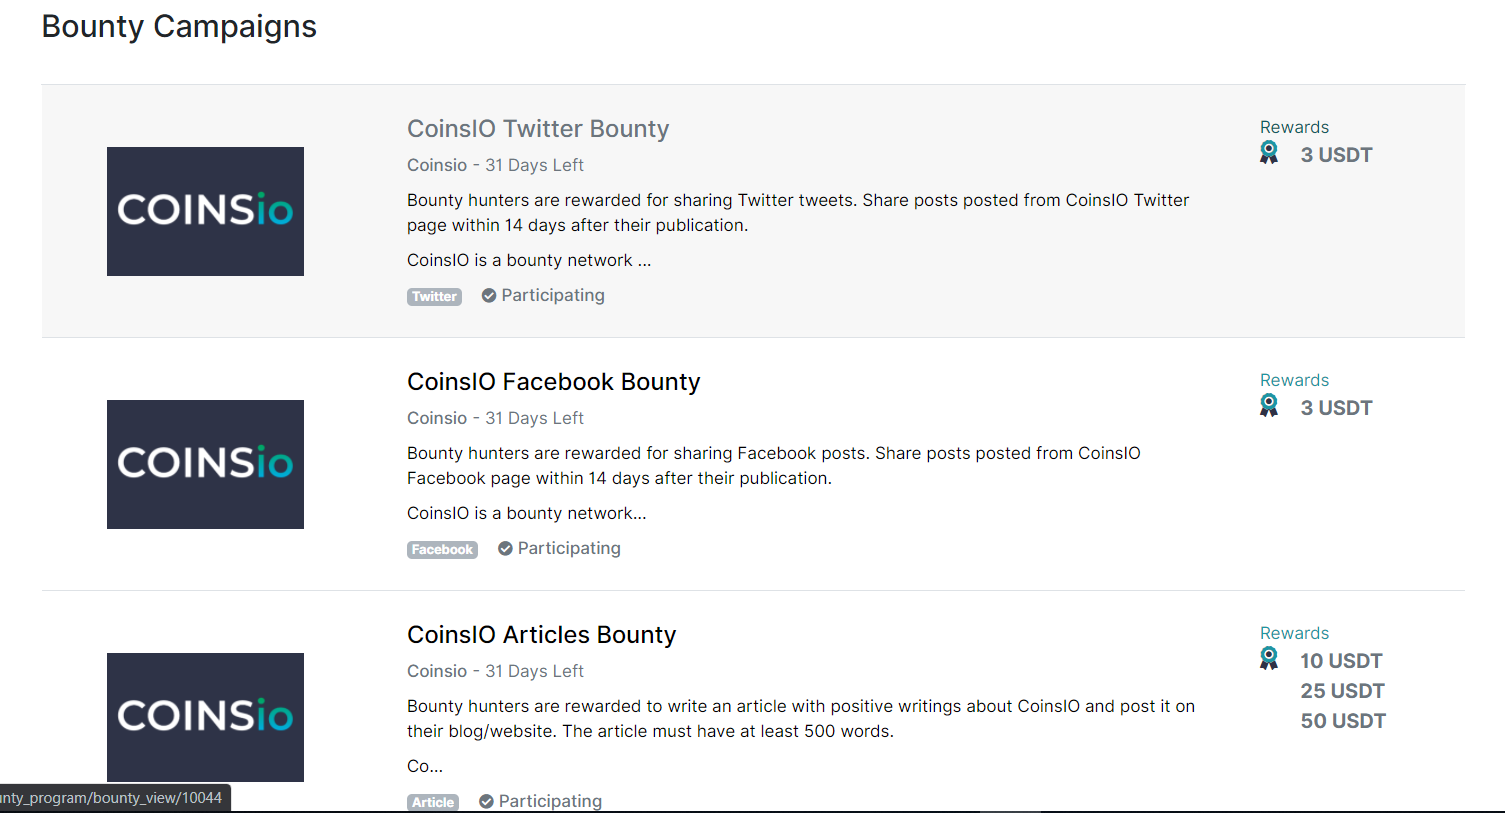Click the Articles Bounty reward ribbon icon
The height and width of the screenshot is (813, 1505).
(1269, 659)
